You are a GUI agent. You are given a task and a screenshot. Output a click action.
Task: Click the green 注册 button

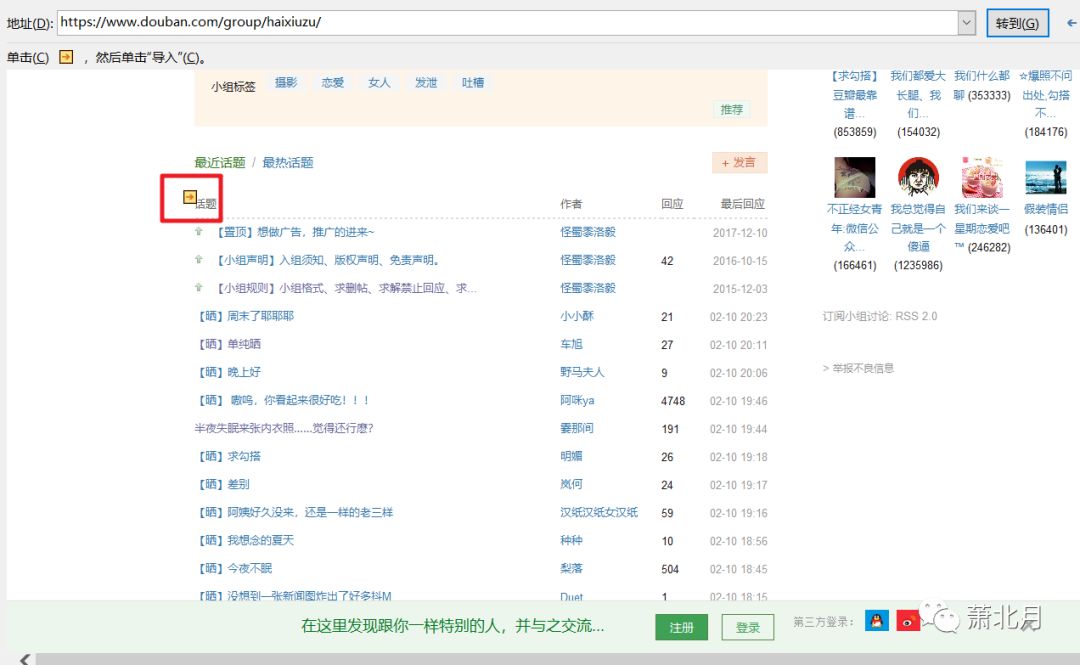pyautogui.click(x=681, y=627)
